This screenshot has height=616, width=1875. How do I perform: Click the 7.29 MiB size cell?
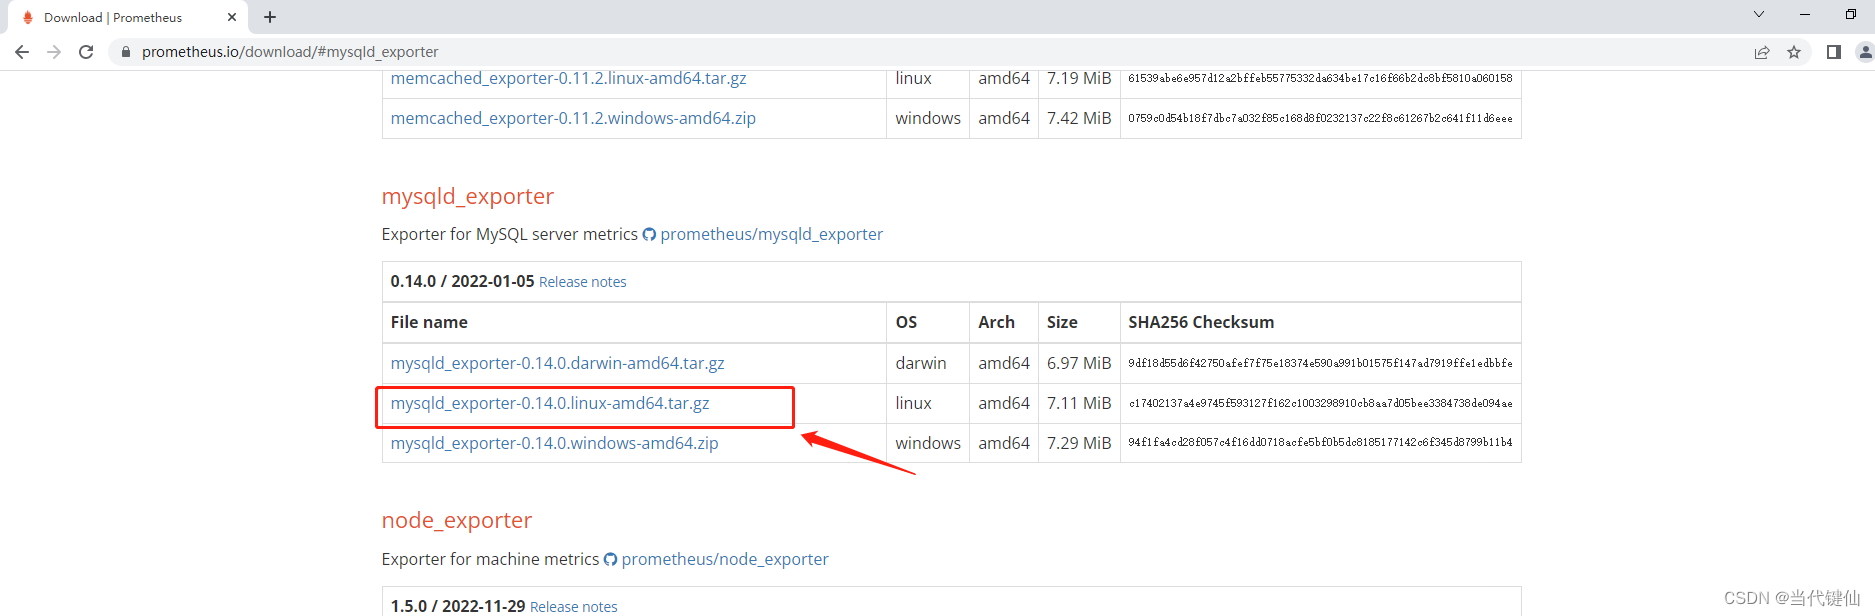1079,443
